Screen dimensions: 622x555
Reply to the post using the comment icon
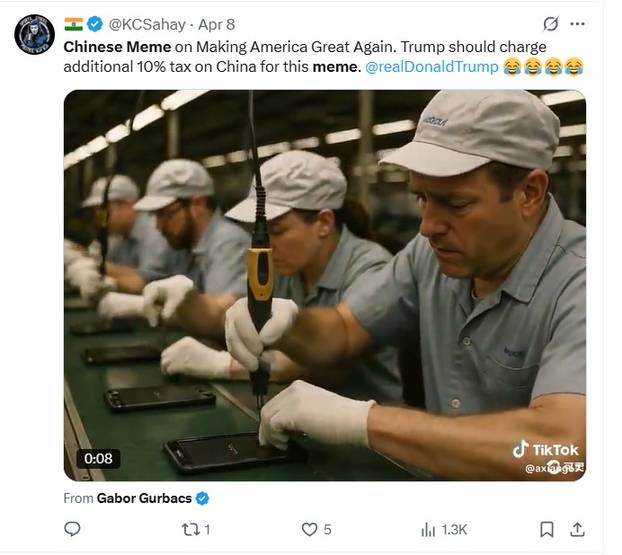(x=72, y=530)
